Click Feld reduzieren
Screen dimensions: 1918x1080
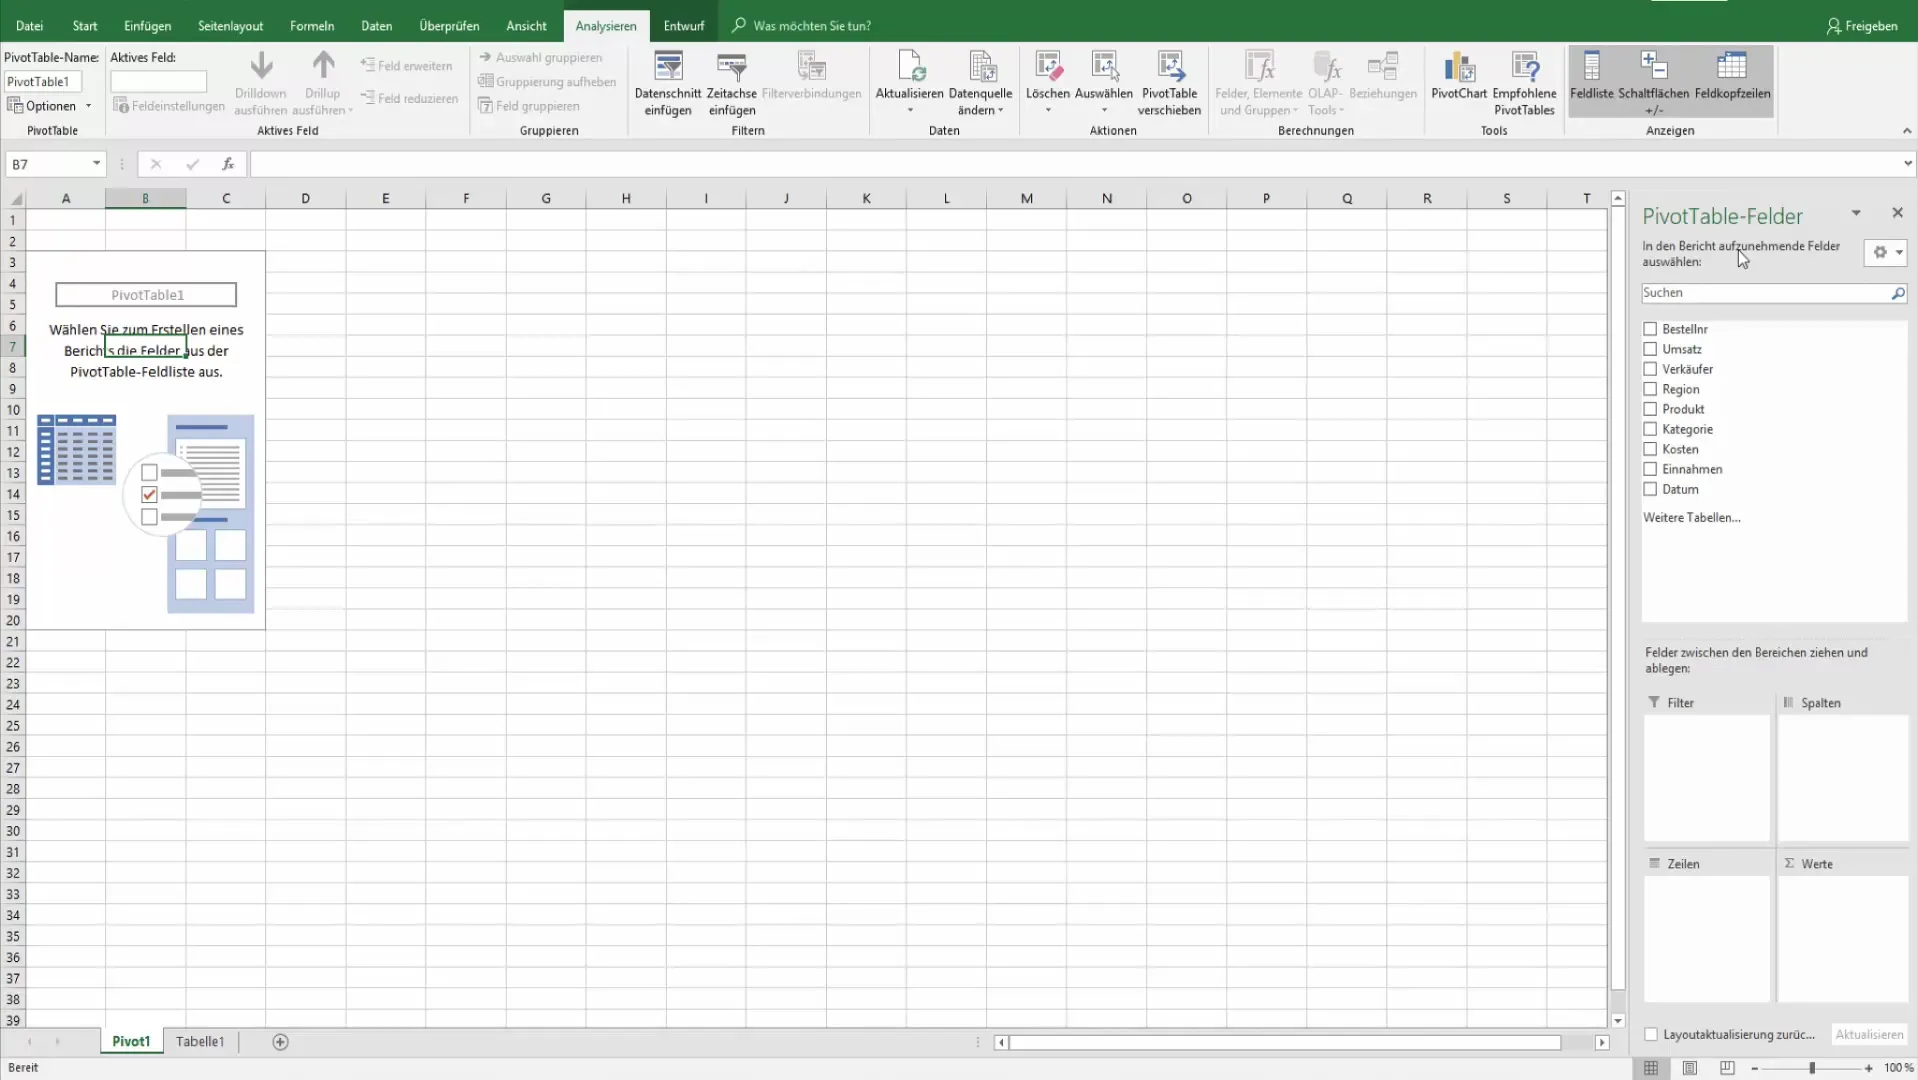(x=409, y=98)
